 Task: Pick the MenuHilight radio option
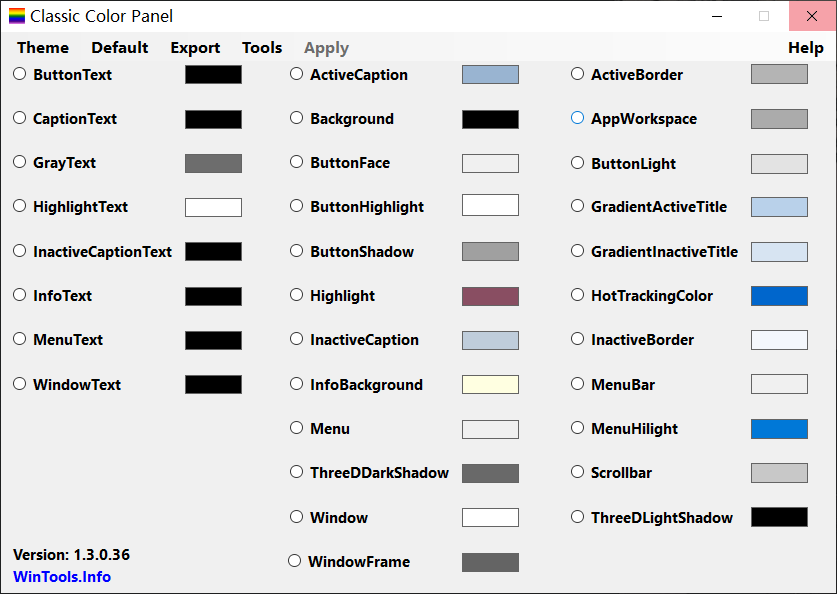(x=577, y=428)
